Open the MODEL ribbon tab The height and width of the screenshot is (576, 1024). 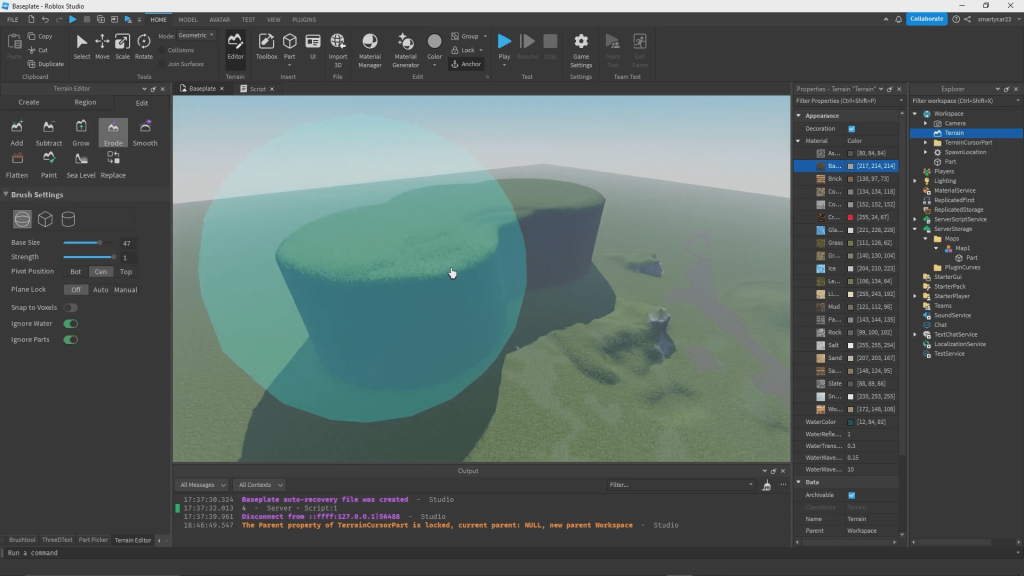click(188, 20)
